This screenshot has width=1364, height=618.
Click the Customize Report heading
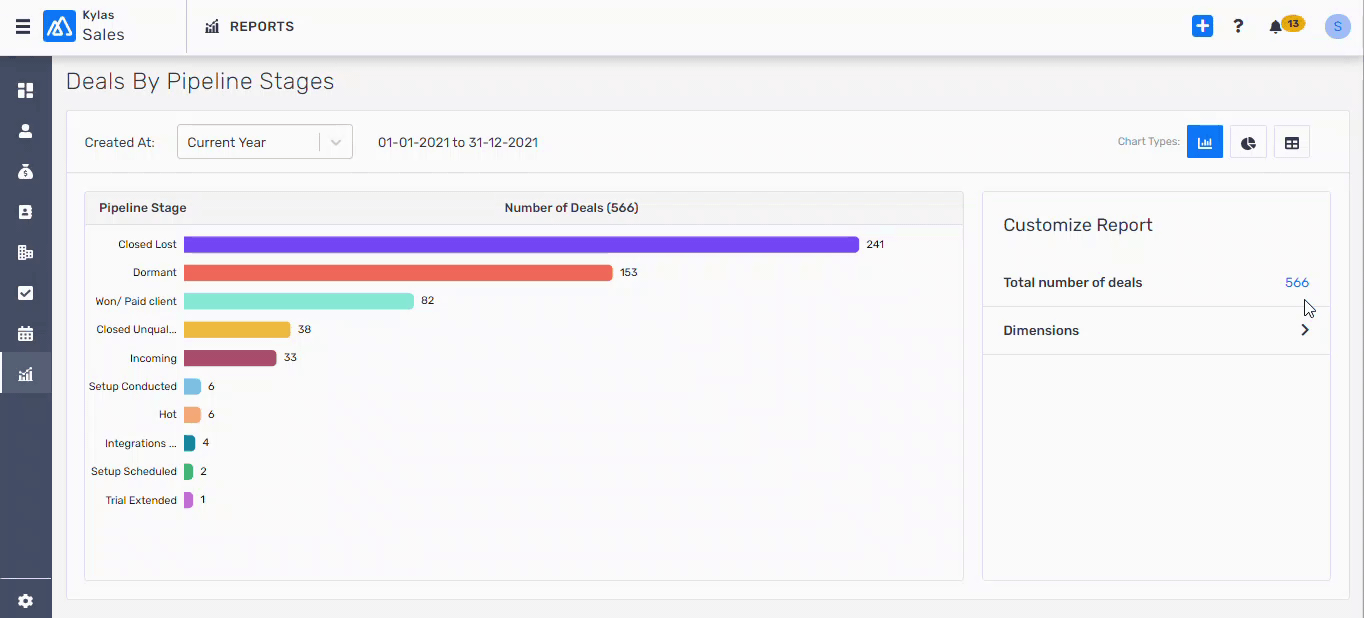pos(1078,225)
